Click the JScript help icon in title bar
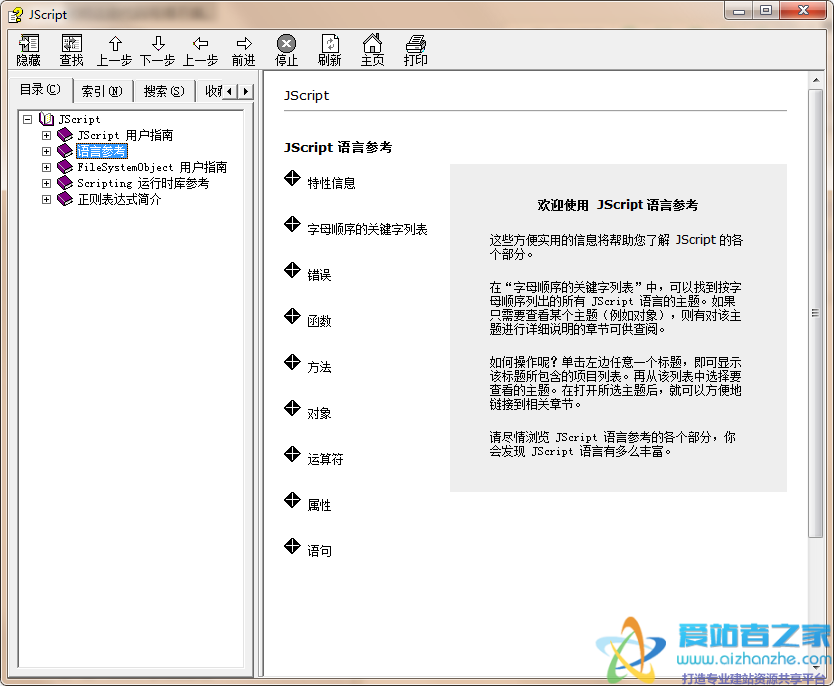 point(15,14)
